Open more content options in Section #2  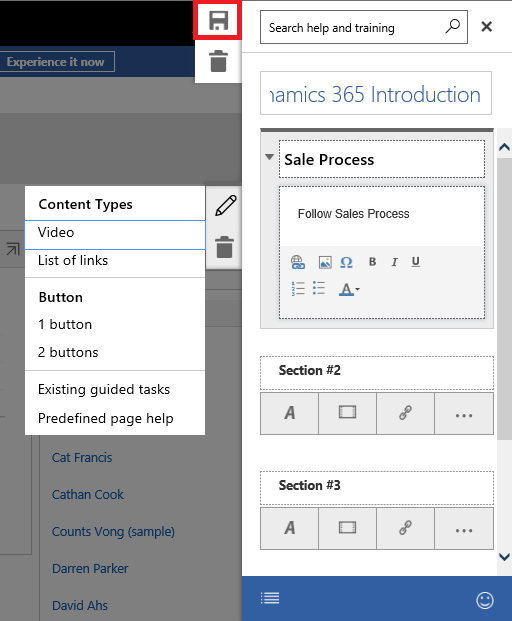pyautogui.click(x=464, y=413)
